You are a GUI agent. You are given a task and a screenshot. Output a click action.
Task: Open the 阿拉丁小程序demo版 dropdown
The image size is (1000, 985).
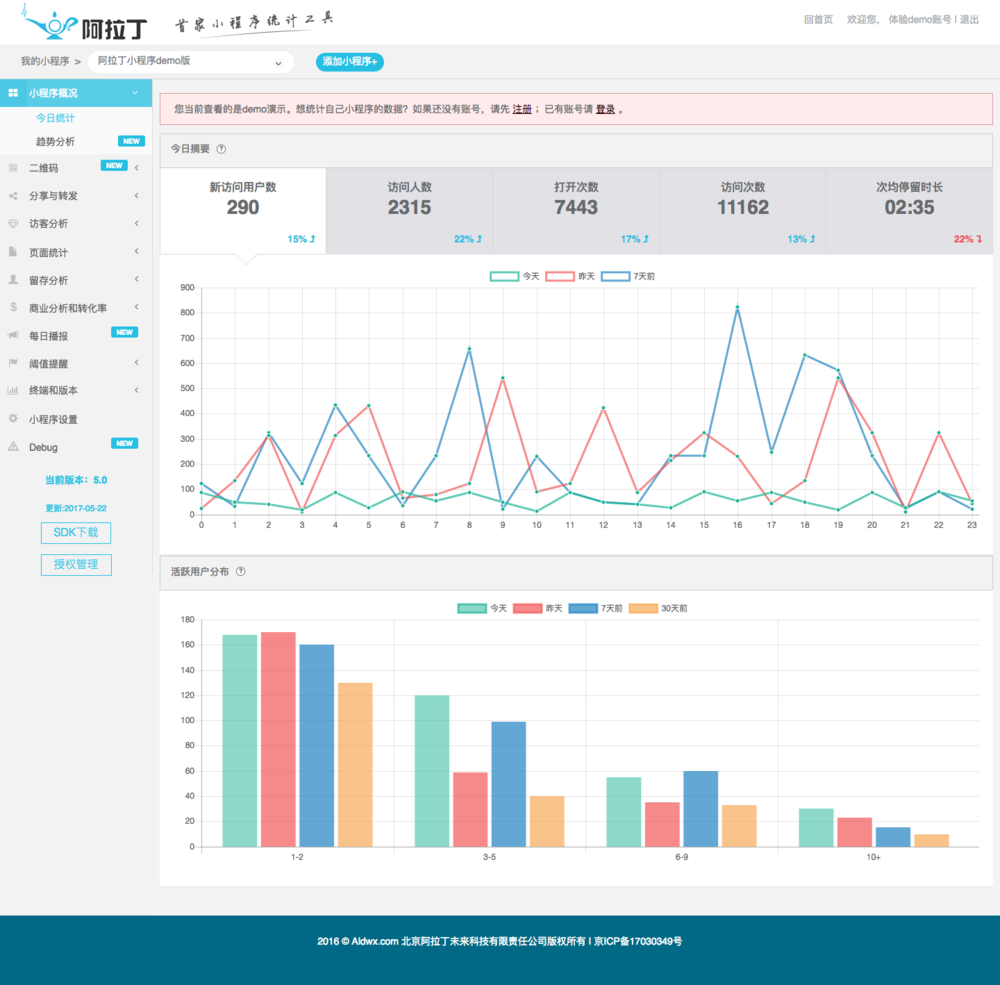click(191, 62)
